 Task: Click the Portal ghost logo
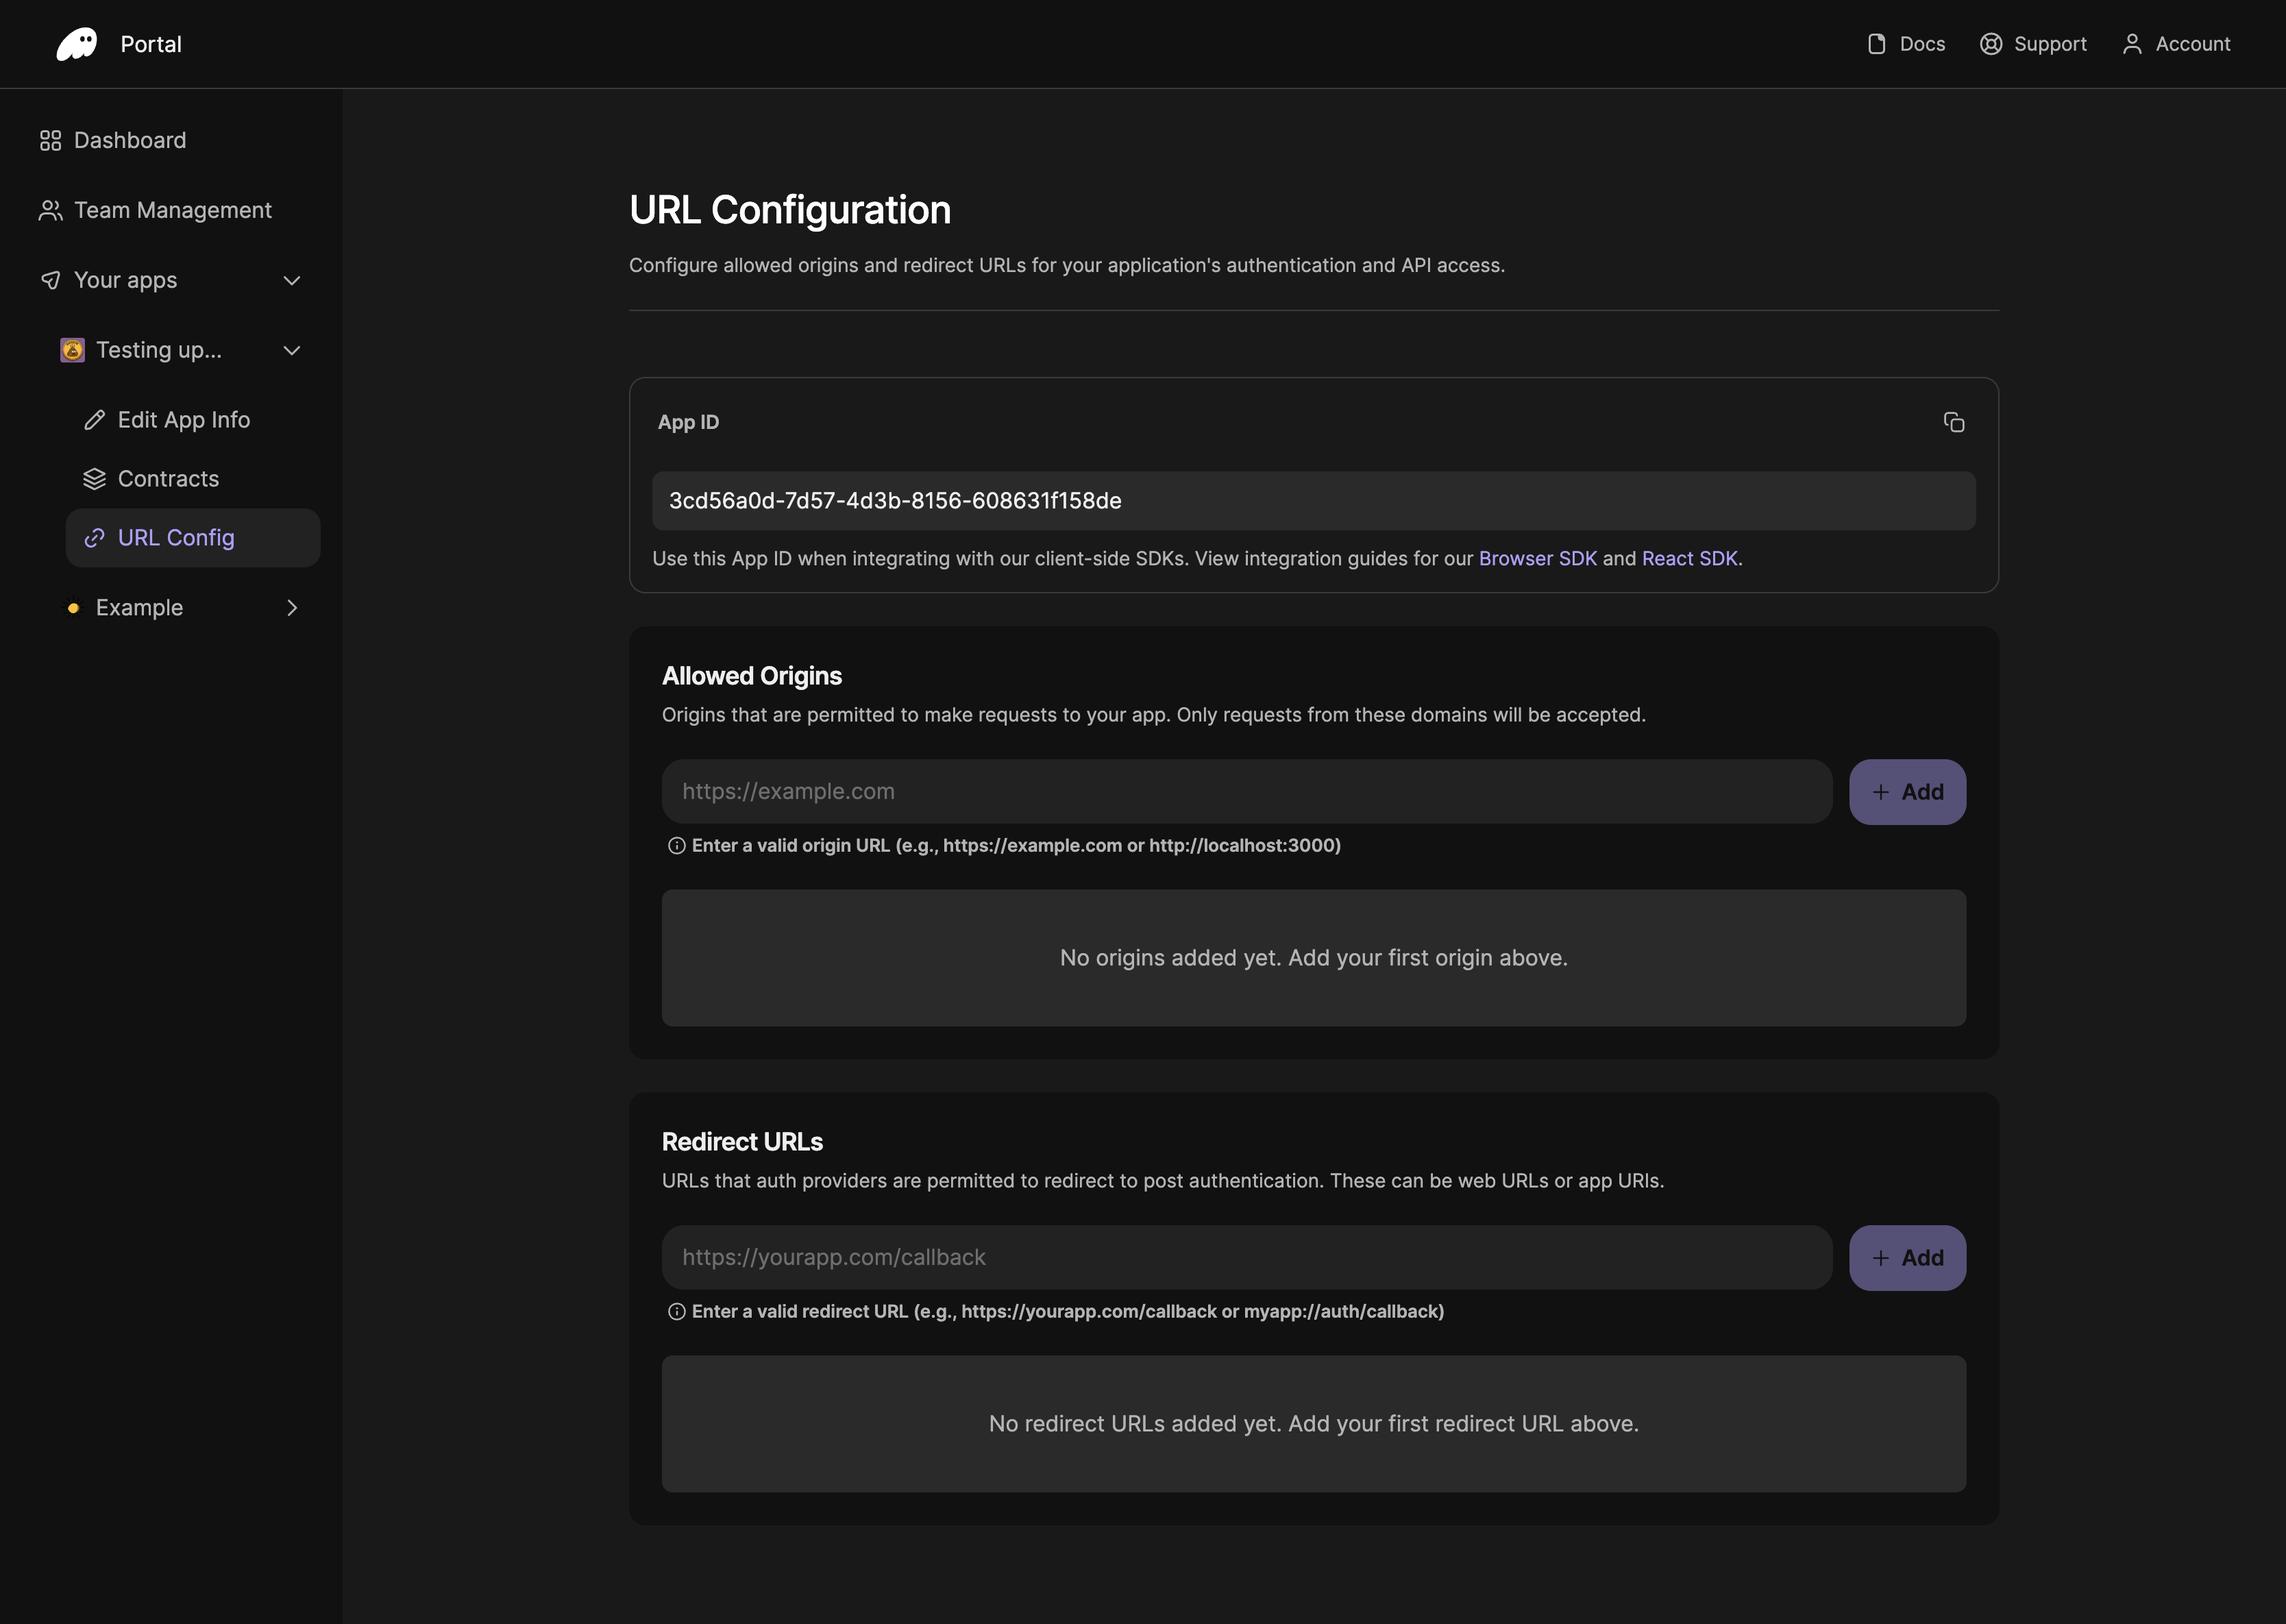click(78, 43)
